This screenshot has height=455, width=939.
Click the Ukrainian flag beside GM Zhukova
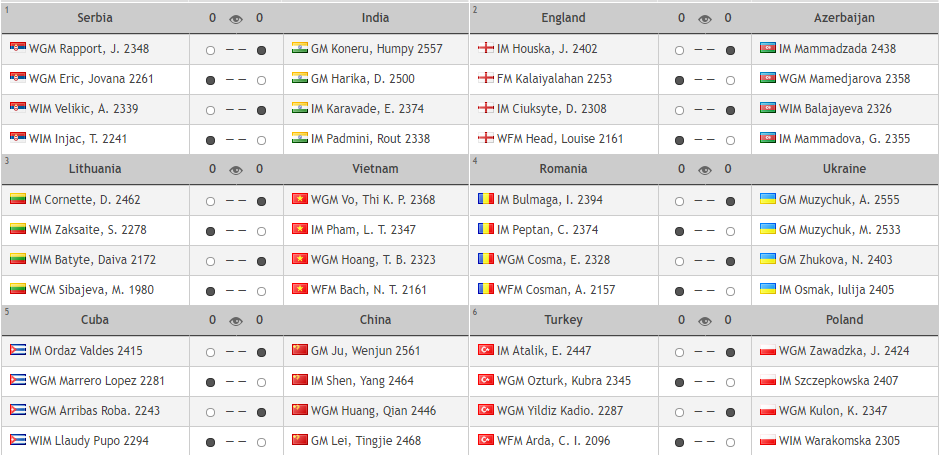pyautogui.click(x=768, y=259)
